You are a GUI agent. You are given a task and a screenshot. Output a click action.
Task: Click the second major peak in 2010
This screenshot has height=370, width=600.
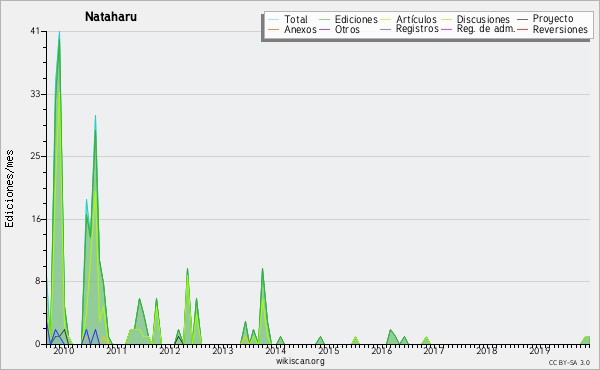tap(95, 116)
